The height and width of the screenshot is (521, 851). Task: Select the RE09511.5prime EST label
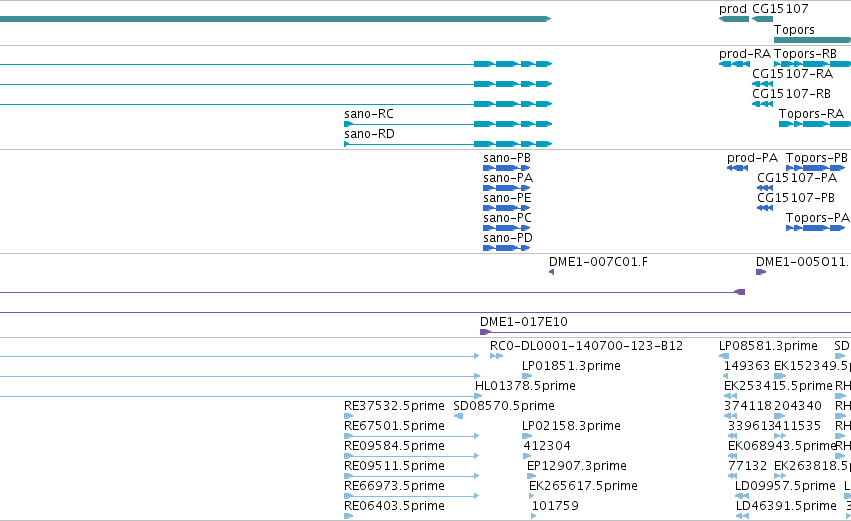394,466
